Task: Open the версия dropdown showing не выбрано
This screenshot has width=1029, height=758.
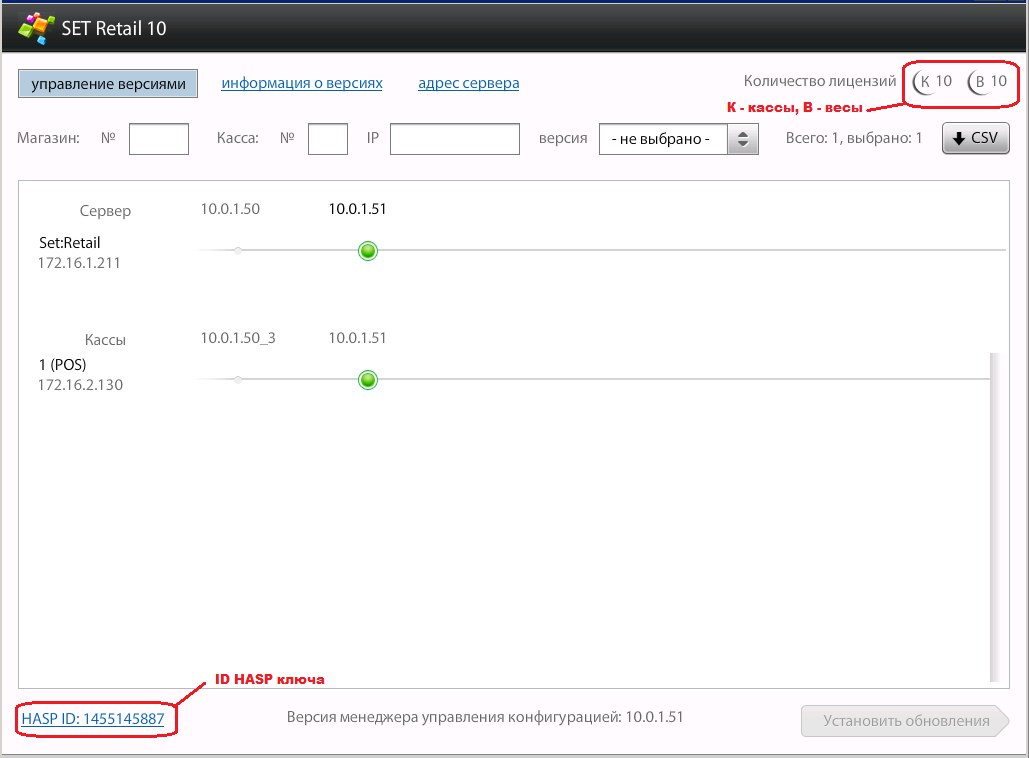Action: (679, 139)
